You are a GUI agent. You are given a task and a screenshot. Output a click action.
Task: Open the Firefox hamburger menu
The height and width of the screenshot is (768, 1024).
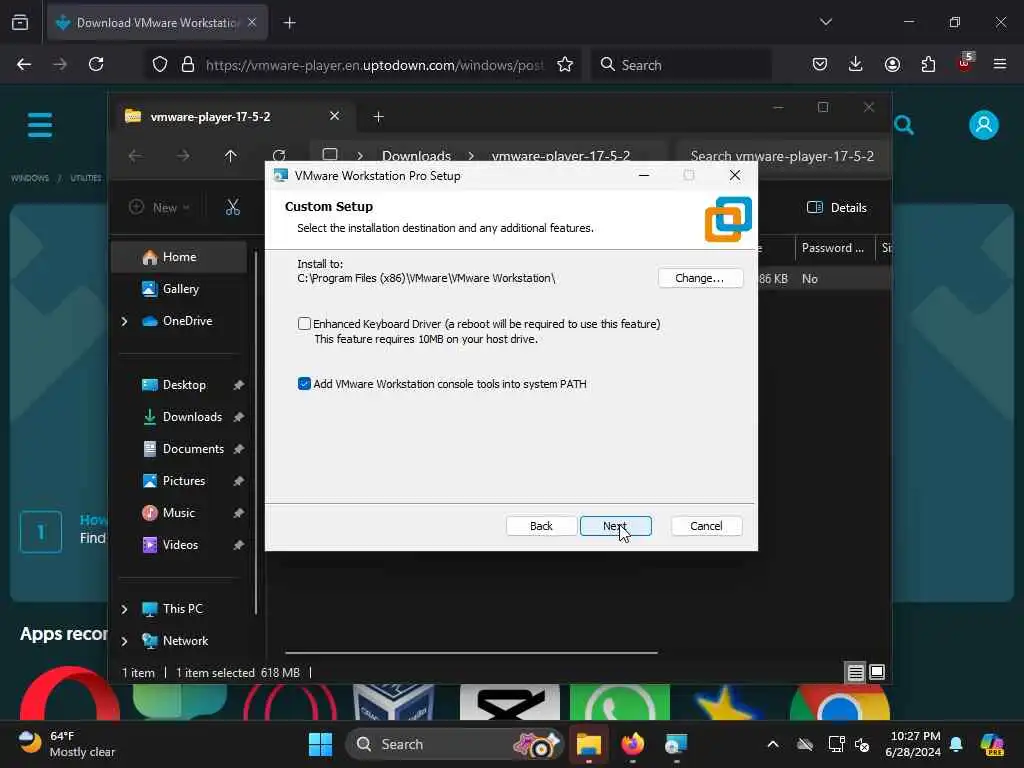coord(1000,64)
